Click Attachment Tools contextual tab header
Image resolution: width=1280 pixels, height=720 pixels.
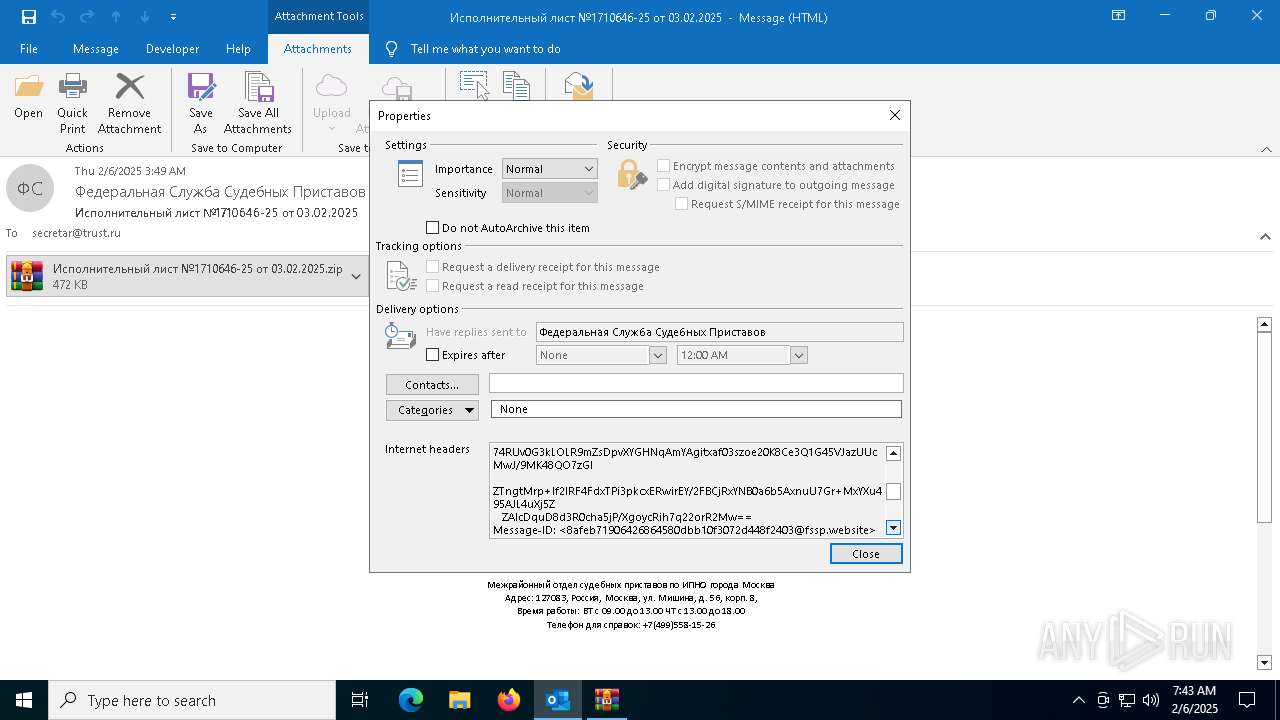(319, 16)
